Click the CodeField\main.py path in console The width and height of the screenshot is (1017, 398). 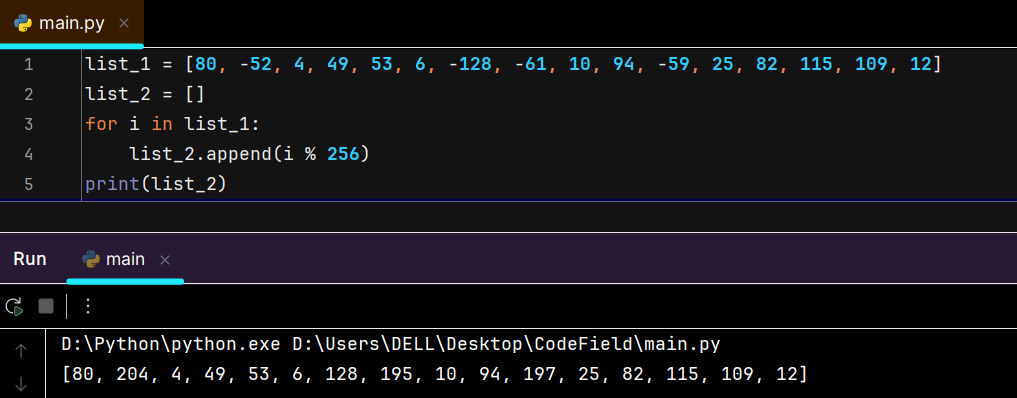click(x=627, y=345)
